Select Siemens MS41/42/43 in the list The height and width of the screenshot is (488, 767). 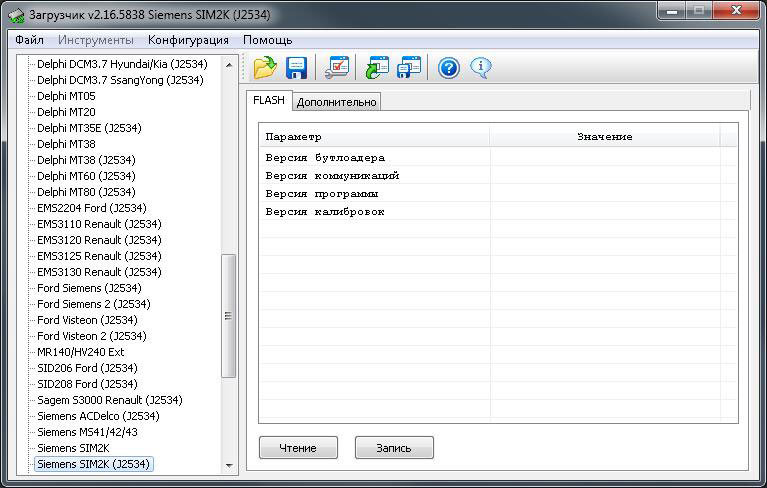coord(87,432)
